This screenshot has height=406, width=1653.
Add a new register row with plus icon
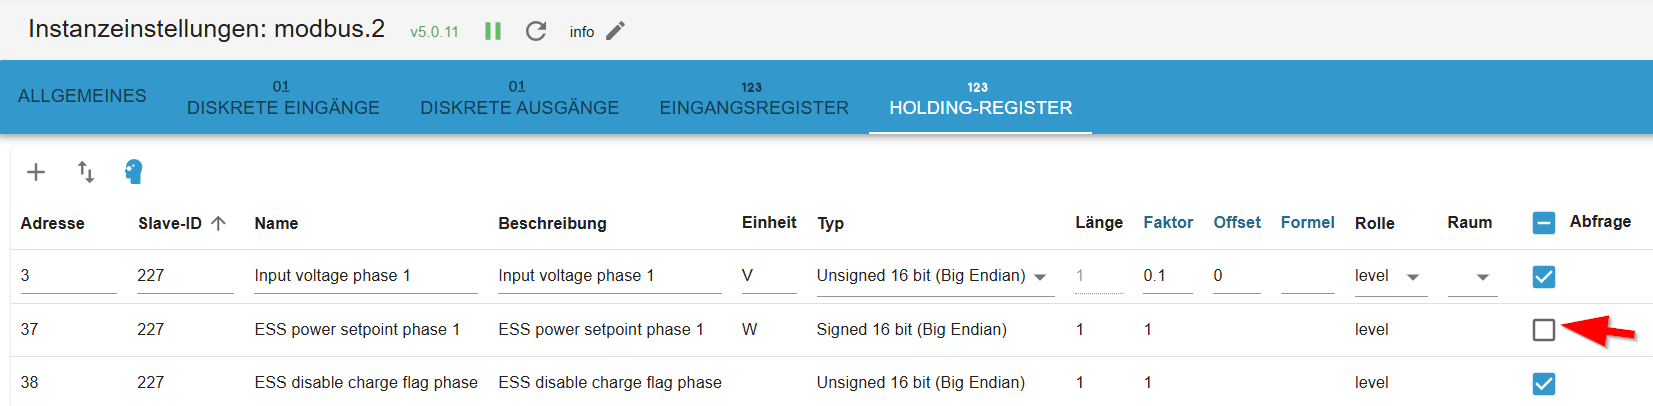point(36,172)
